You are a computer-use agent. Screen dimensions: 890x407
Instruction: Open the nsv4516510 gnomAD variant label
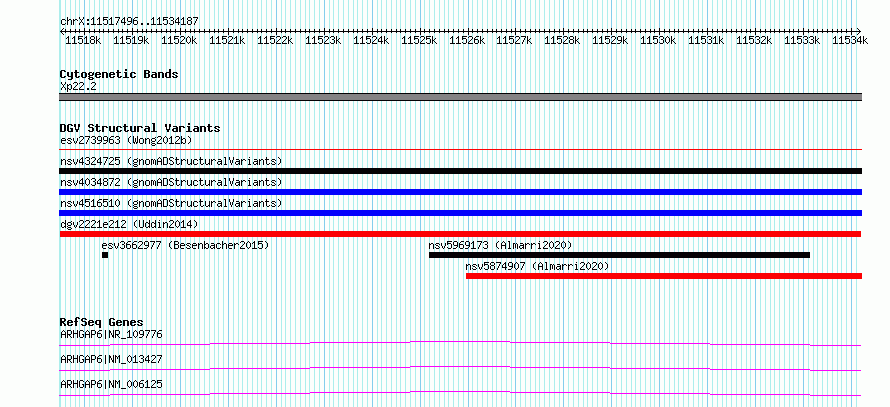171,203
